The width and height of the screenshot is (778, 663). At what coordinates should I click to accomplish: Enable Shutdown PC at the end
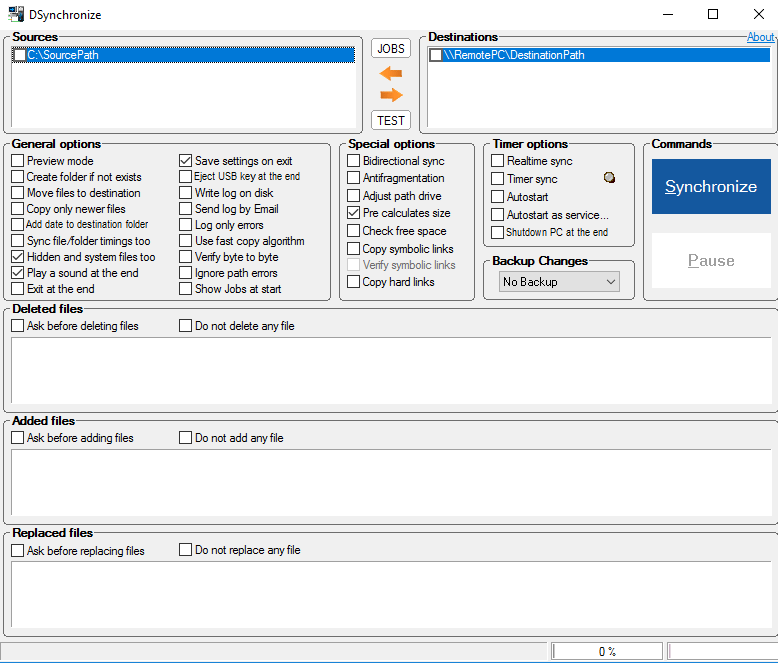pos(497,232)
